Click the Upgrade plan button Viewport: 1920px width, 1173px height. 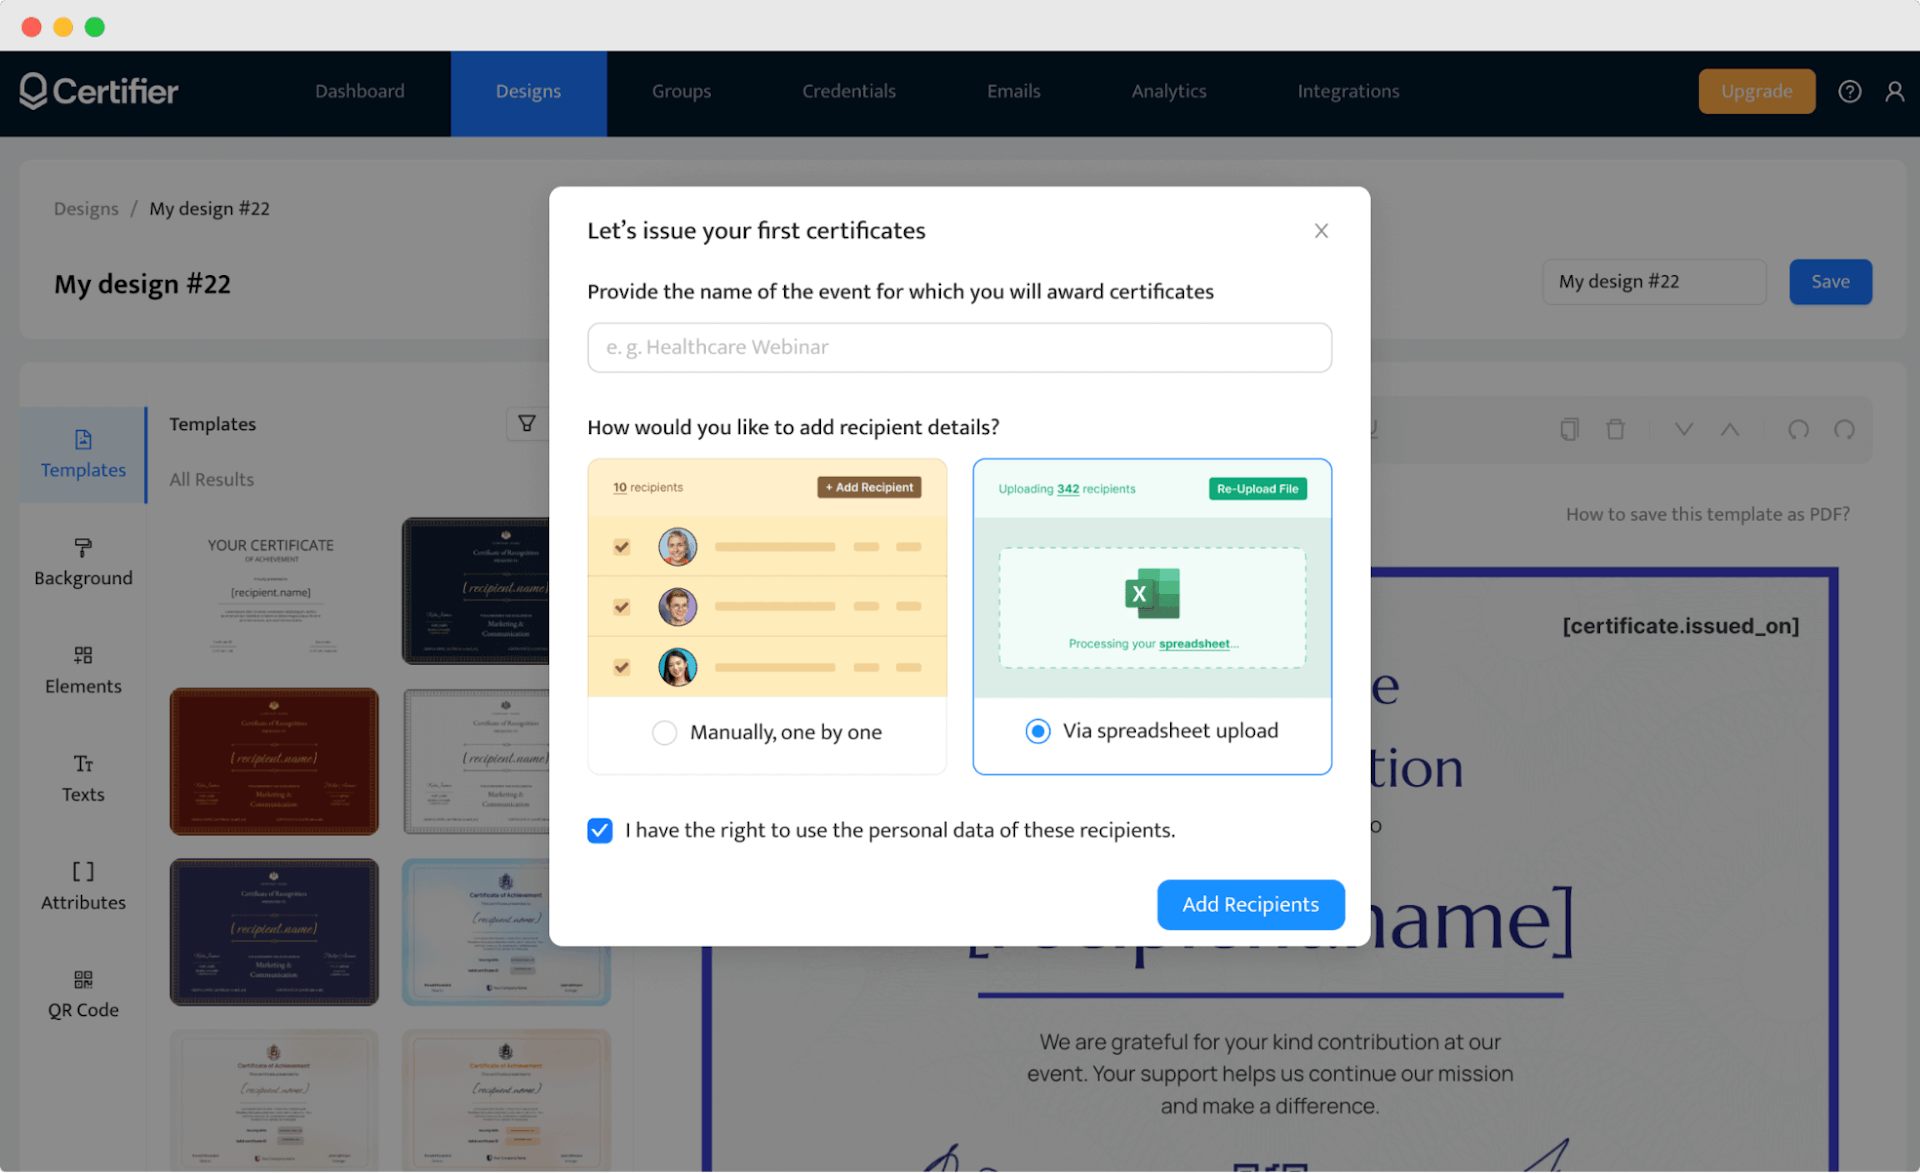1757,91
